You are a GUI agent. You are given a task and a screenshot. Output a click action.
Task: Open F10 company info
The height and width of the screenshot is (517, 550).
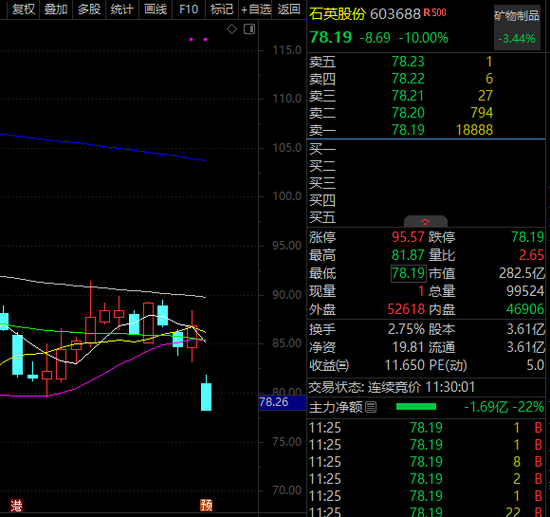189,9
